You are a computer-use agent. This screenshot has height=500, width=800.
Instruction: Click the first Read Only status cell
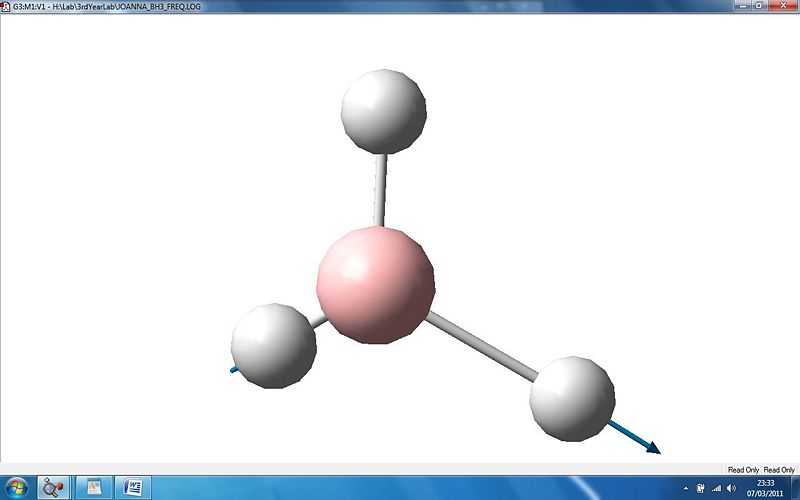[x=743, y=469]
